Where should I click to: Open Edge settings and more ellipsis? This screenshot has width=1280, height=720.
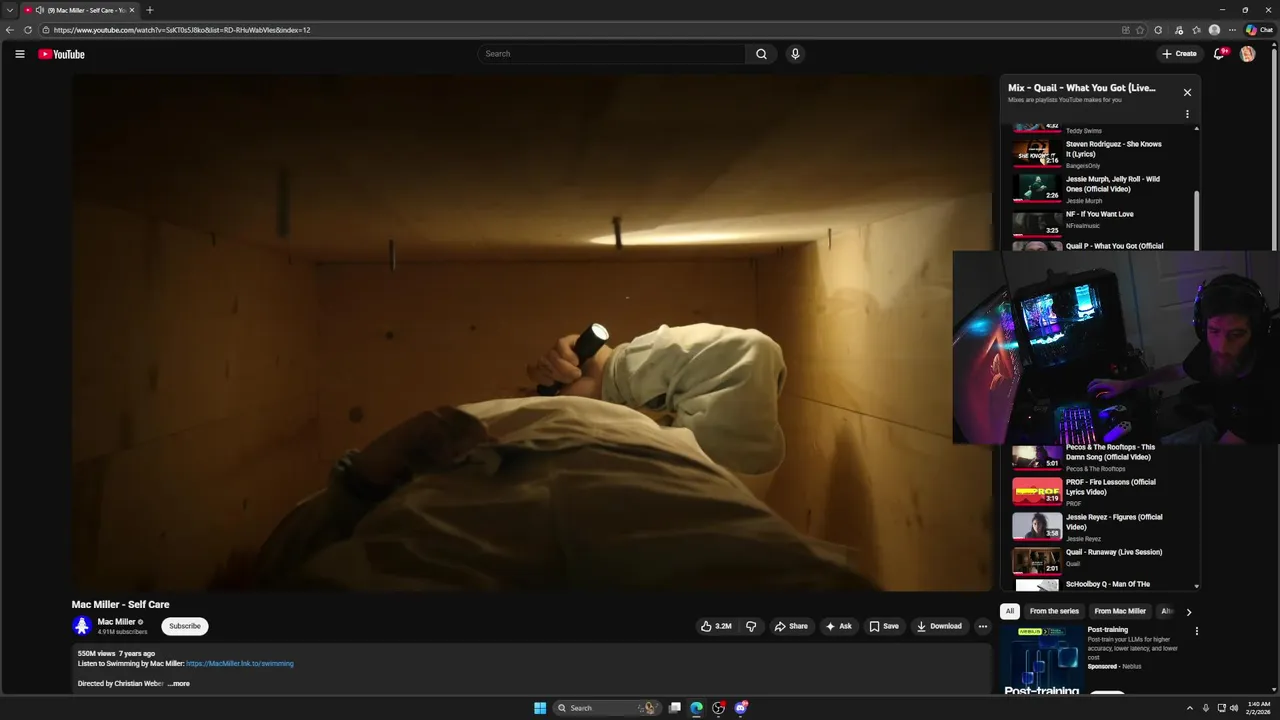tap(1232, 30)
